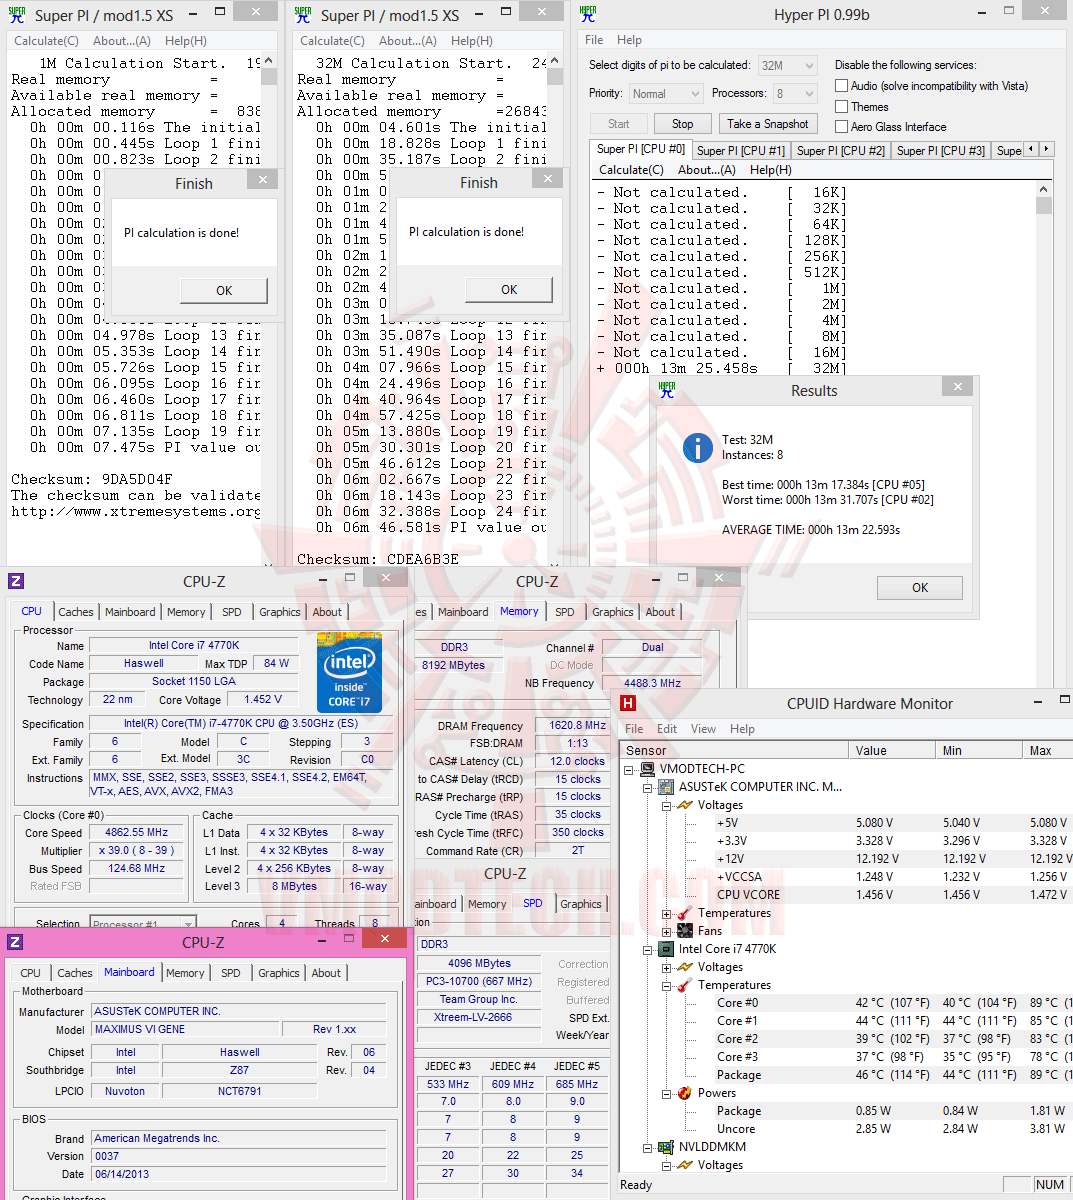Click the Stop button in Hyper PI
This screenshot has width=1073, height=1200.
682,124
